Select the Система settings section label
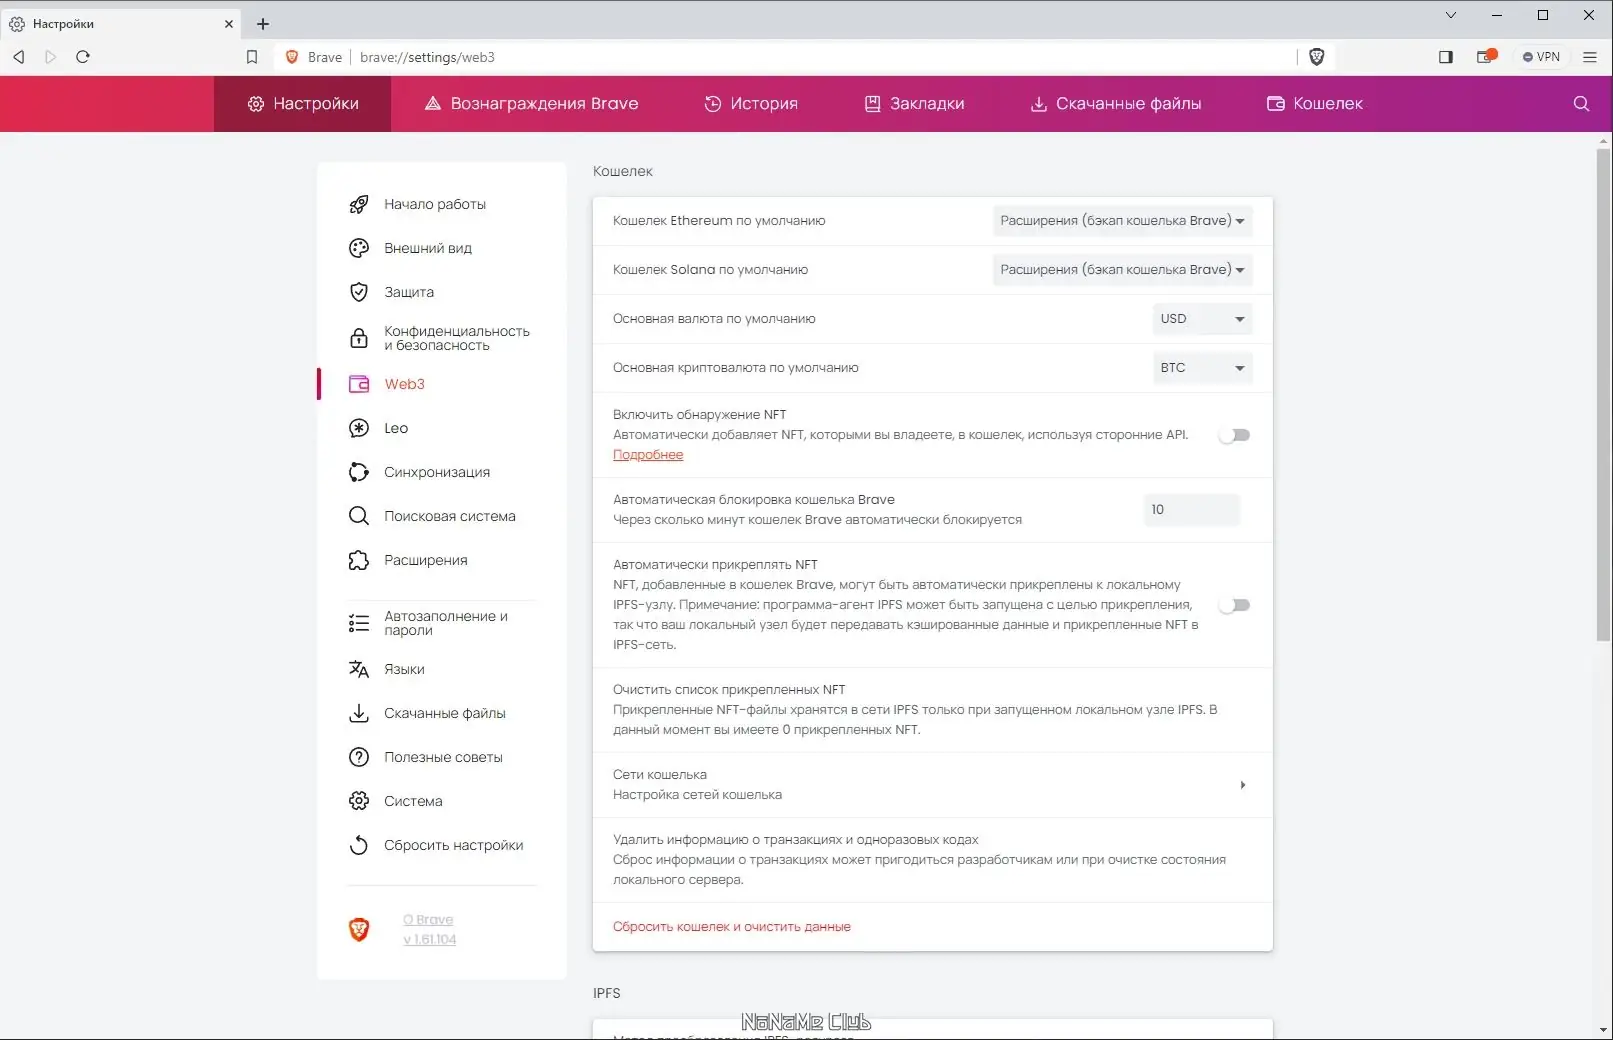This screenshot has width=1613, height=1040. click(x=413, y=801)
